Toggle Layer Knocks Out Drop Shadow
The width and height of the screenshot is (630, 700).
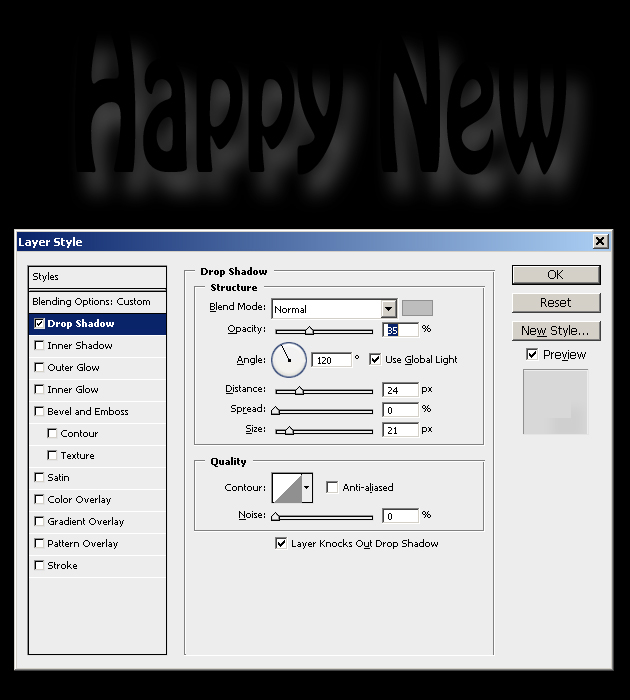pyautogui.click(x=281, y=543)
